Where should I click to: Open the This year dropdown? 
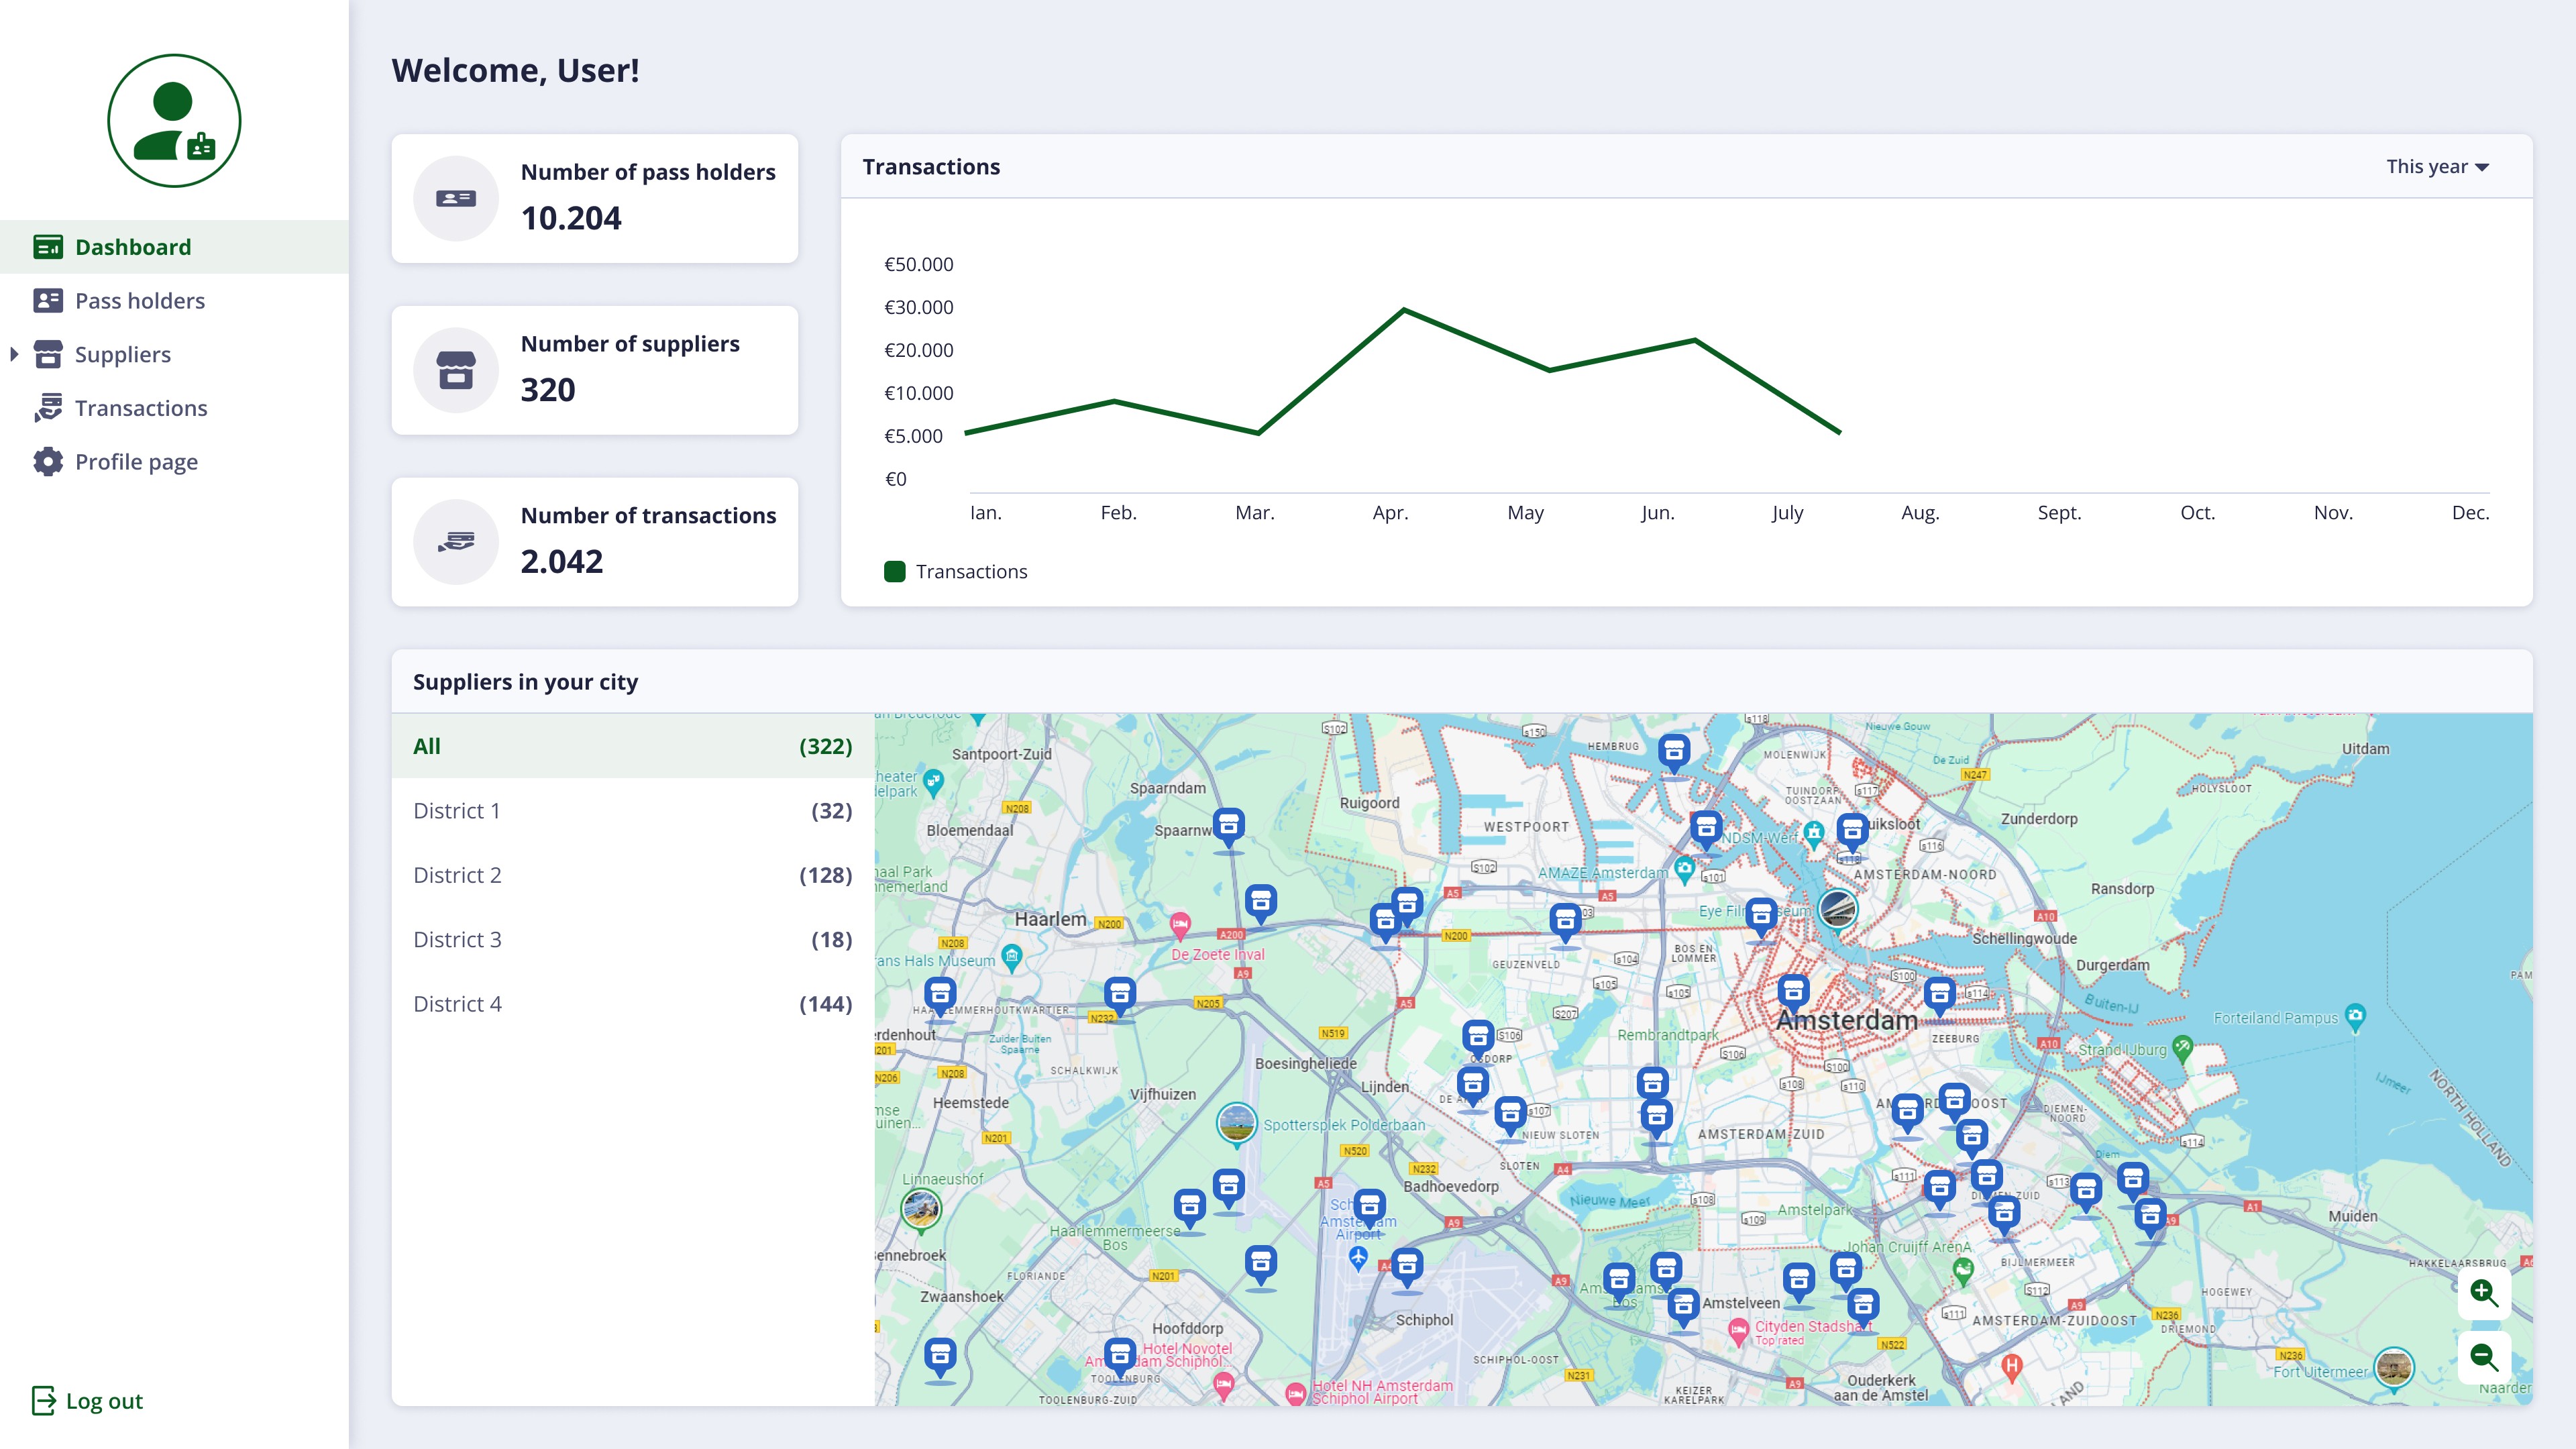point(2437,167)
